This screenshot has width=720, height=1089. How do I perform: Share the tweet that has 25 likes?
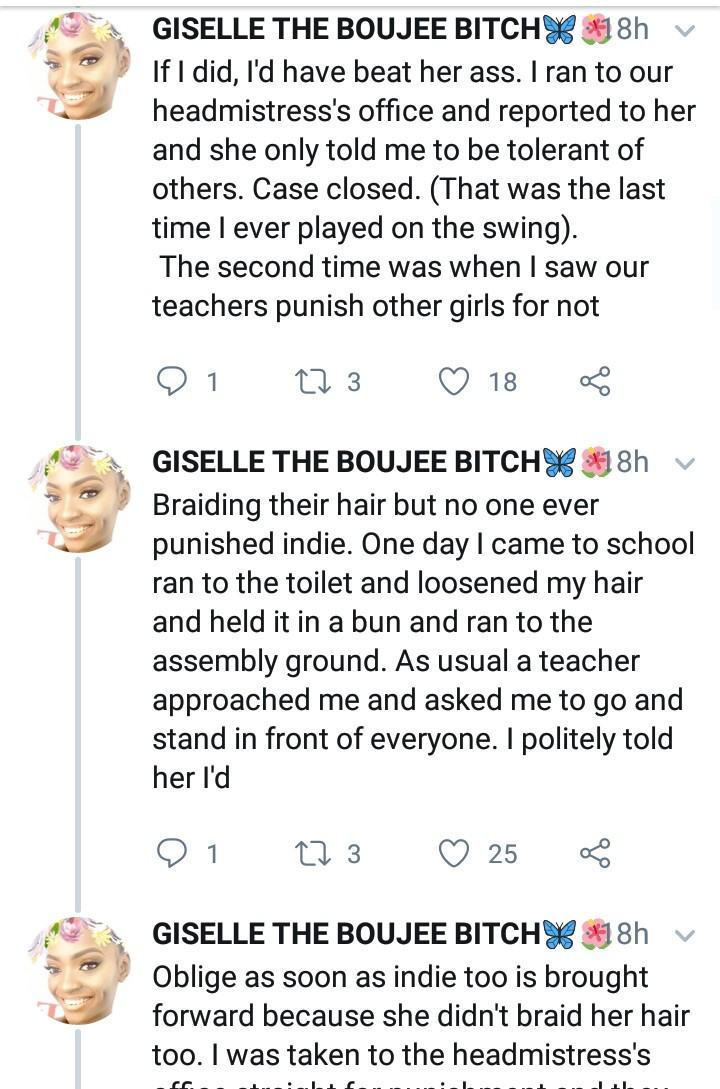(594, 853)
